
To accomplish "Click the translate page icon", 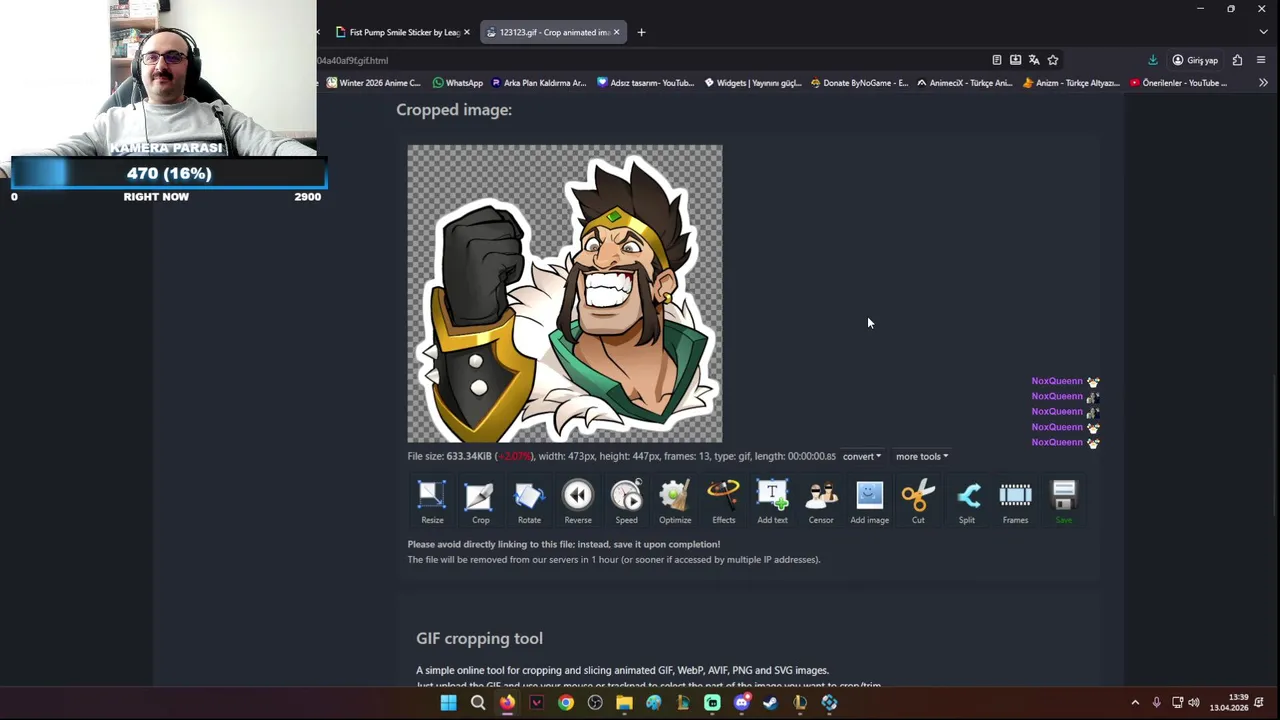I will point(1034,60).
